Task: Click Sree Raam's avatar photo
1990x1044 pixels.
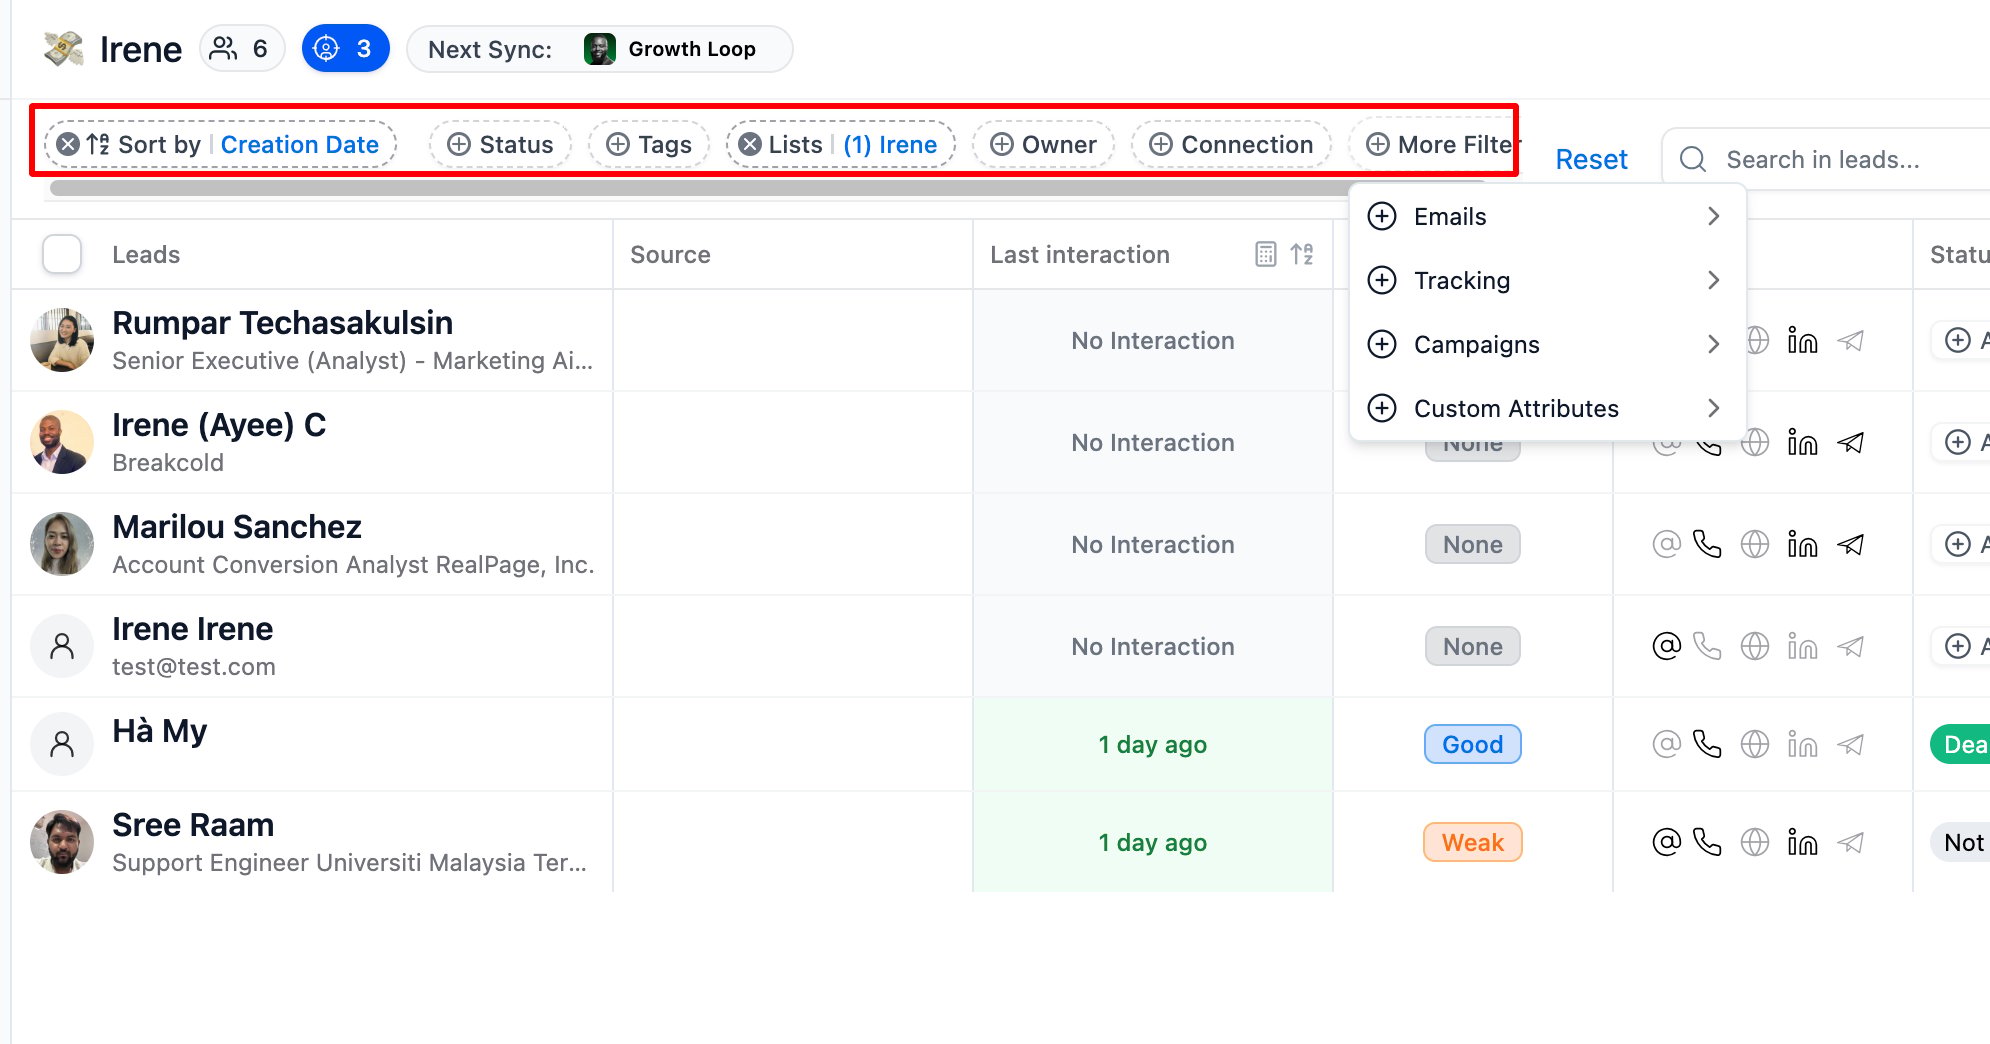Action: tap(62, 842)
